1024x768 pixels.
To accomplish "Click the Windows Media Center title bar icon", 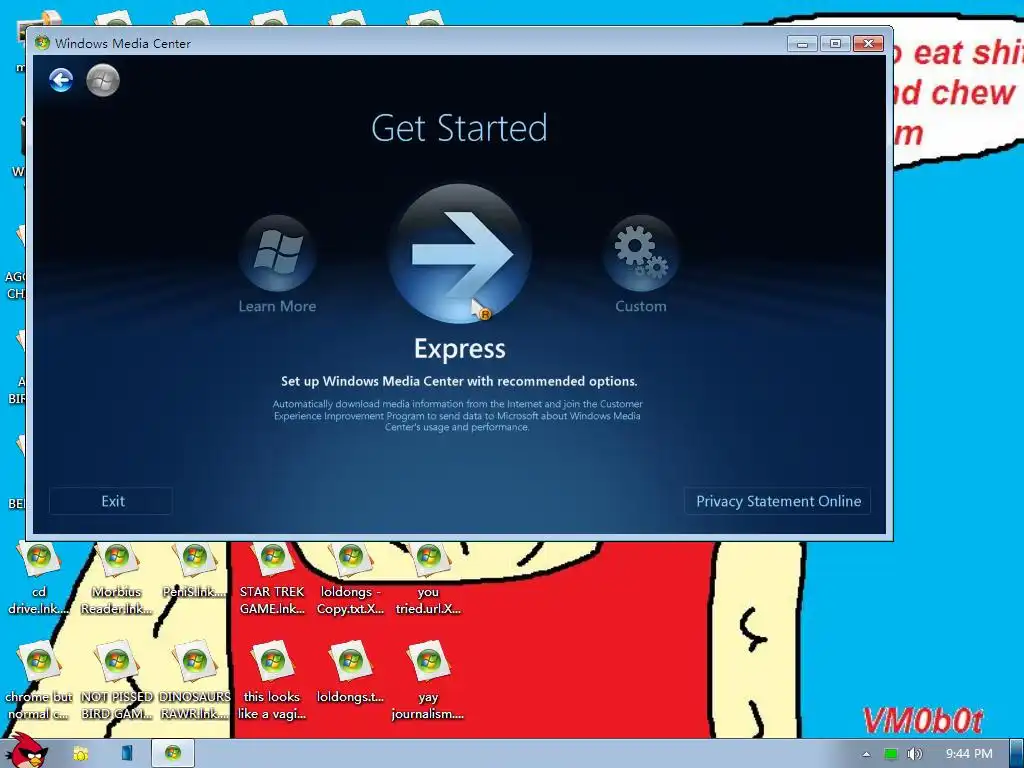I will coord(42,43).
